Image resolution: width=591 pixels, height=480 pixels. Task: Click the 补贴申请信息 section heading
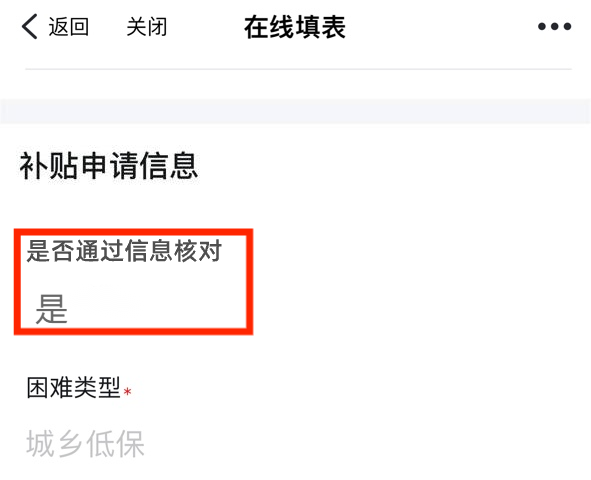(109, 166)
